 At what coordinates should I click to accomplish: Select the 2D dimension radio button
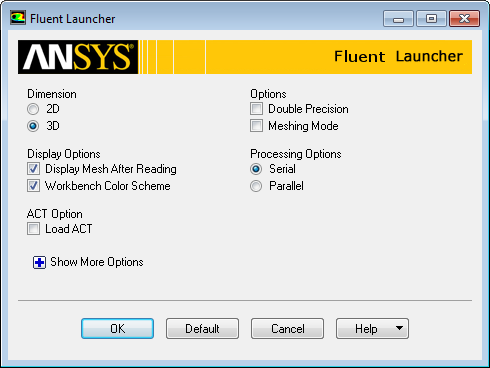click(x=33, y=109)
